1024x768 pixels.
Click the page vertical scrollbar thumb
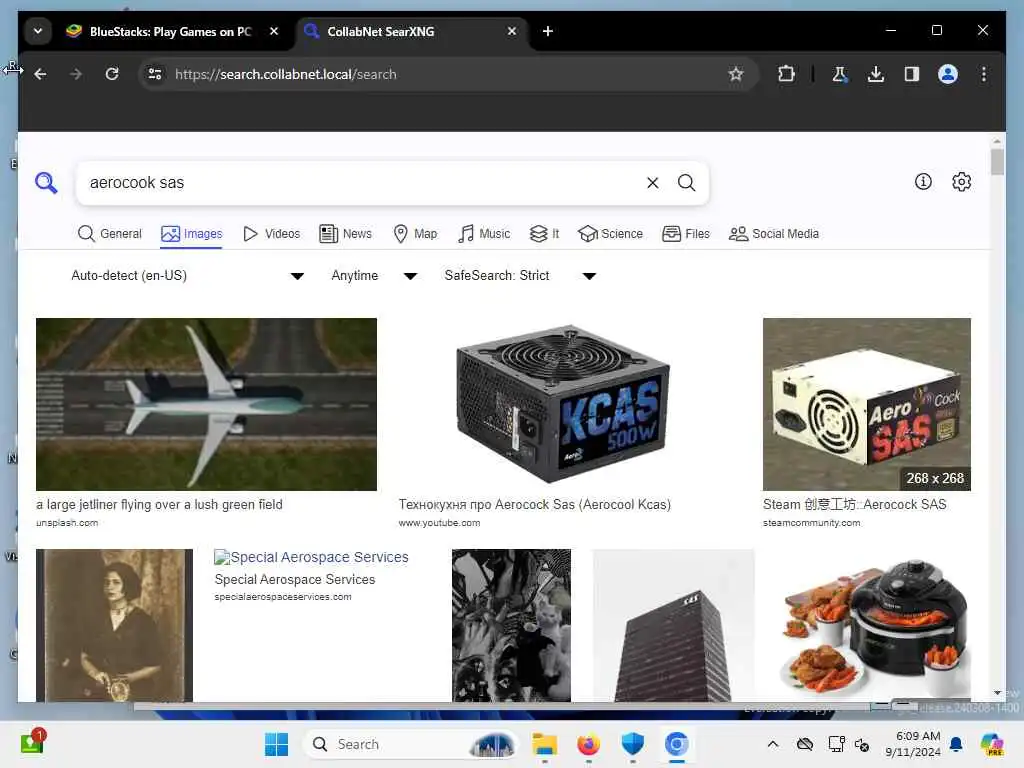coord(997,162)
